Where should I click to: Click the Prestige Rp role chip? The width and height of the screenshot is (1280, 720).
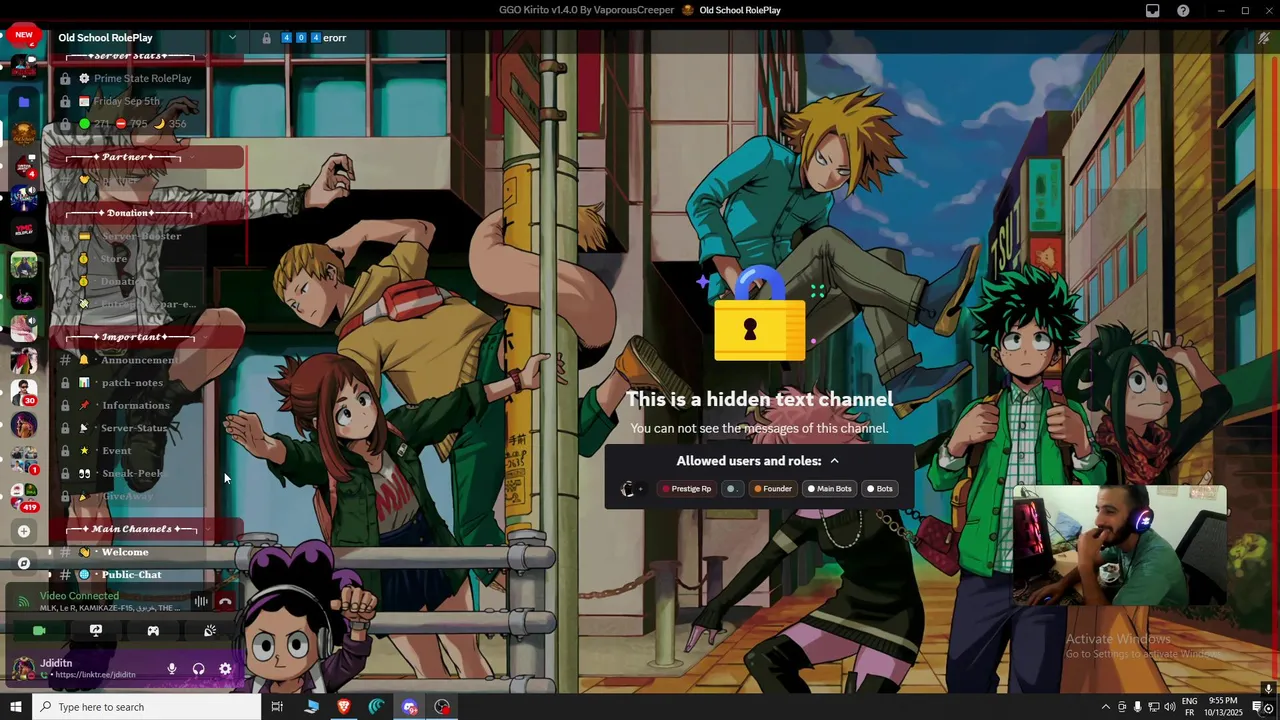pyautogui.click(x=686, y=489)
